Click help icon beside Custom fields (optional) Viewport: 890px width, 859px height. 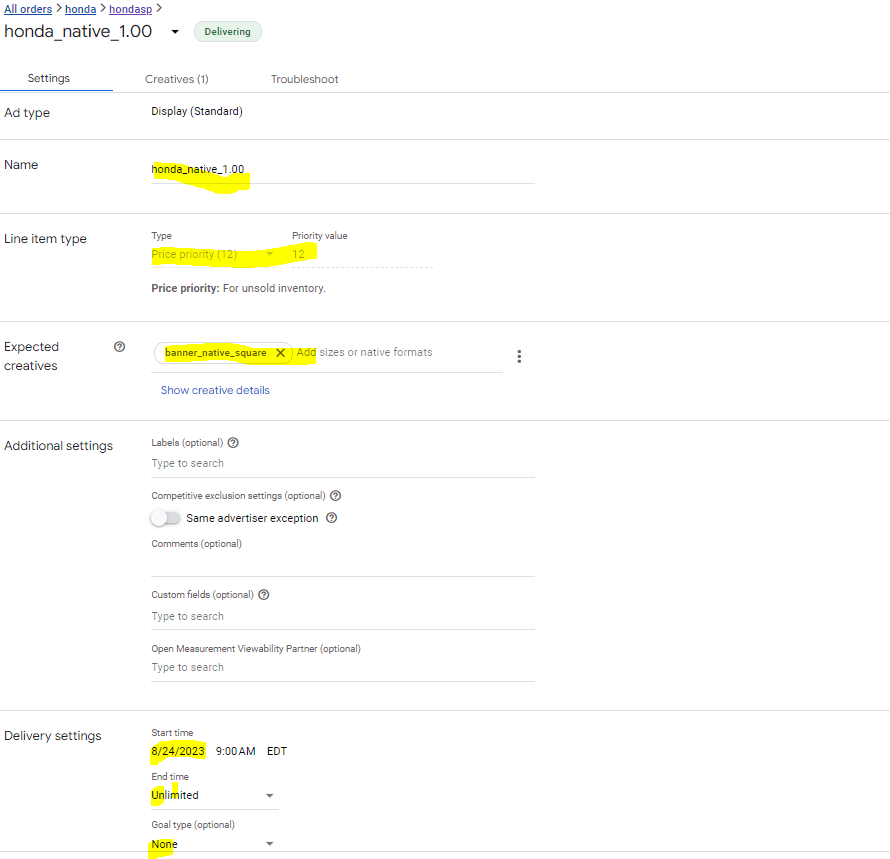coord(264,595)
